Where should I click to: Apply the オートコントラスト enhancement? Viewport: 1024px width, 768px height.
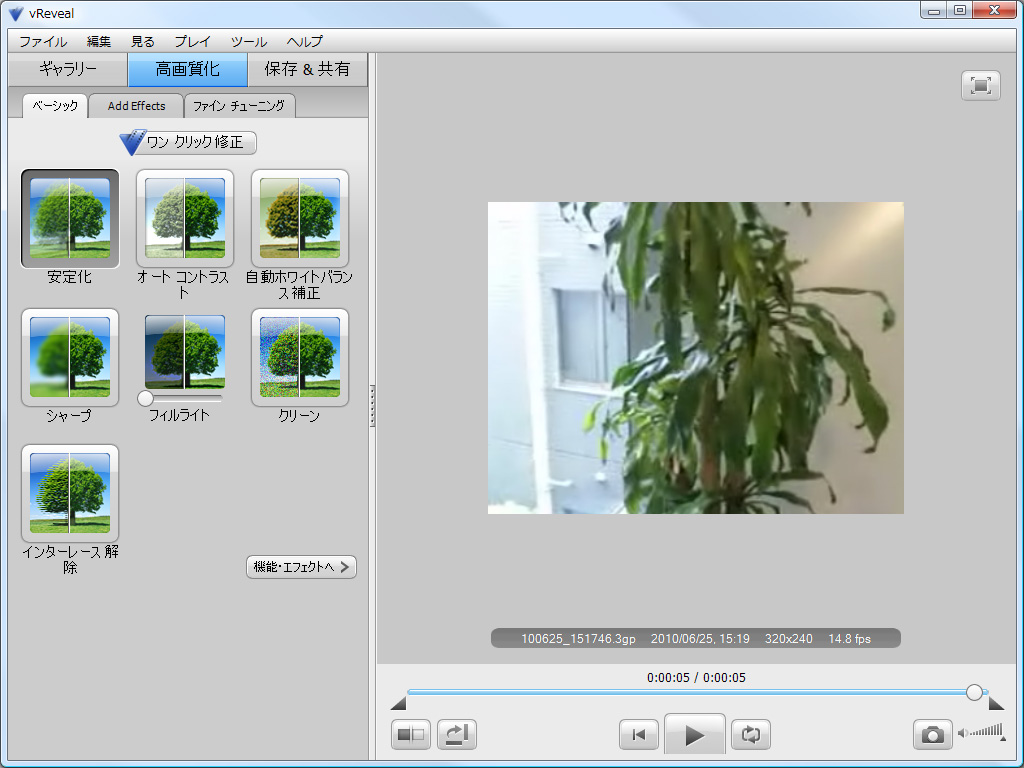(x=184, y=218)
